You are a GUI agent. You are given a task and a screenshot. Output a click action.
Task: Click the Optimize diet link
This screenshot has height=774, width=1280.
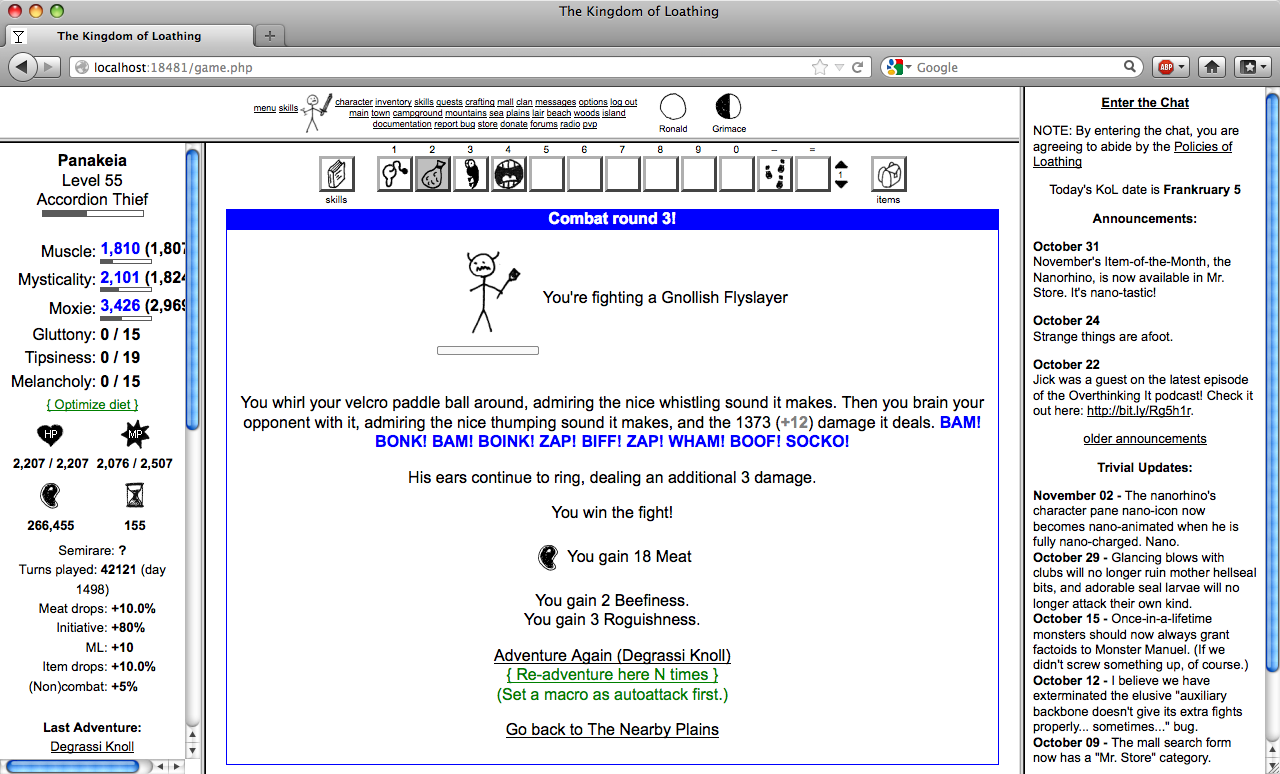click(92, 404)
